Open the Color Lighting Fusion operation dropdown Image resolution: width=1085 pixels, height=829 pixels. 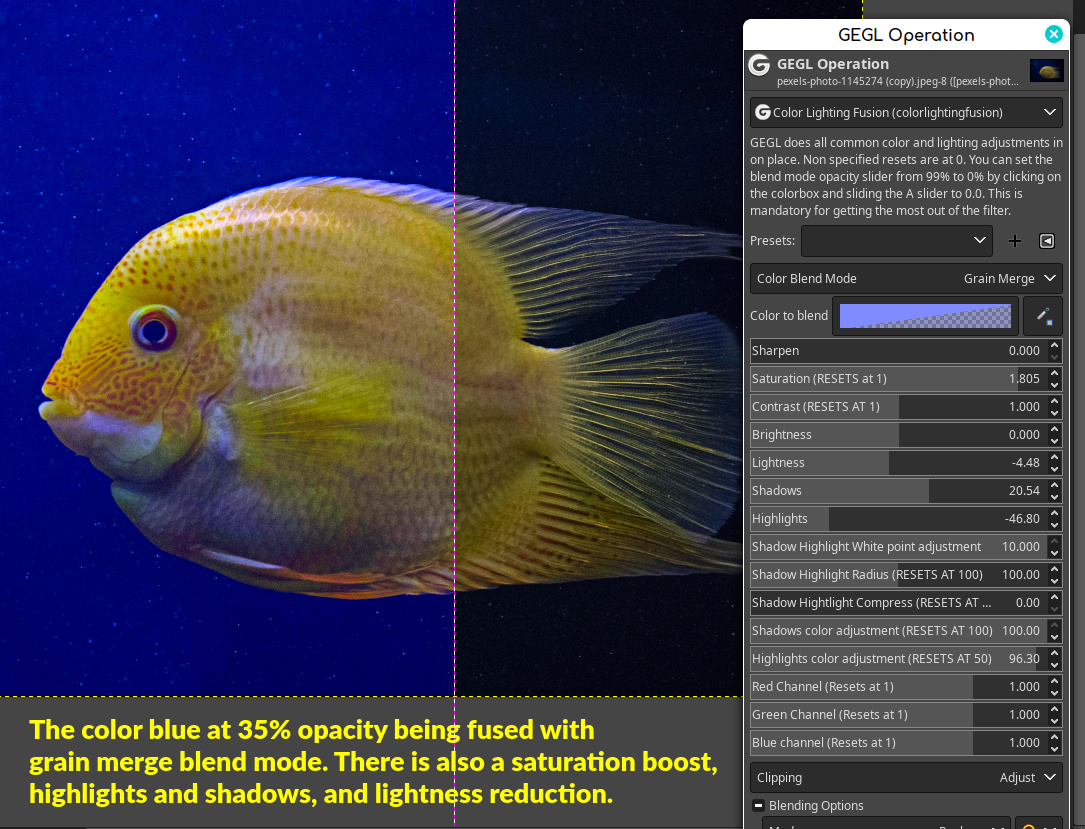pyautogui.click(x=906, y=112)
